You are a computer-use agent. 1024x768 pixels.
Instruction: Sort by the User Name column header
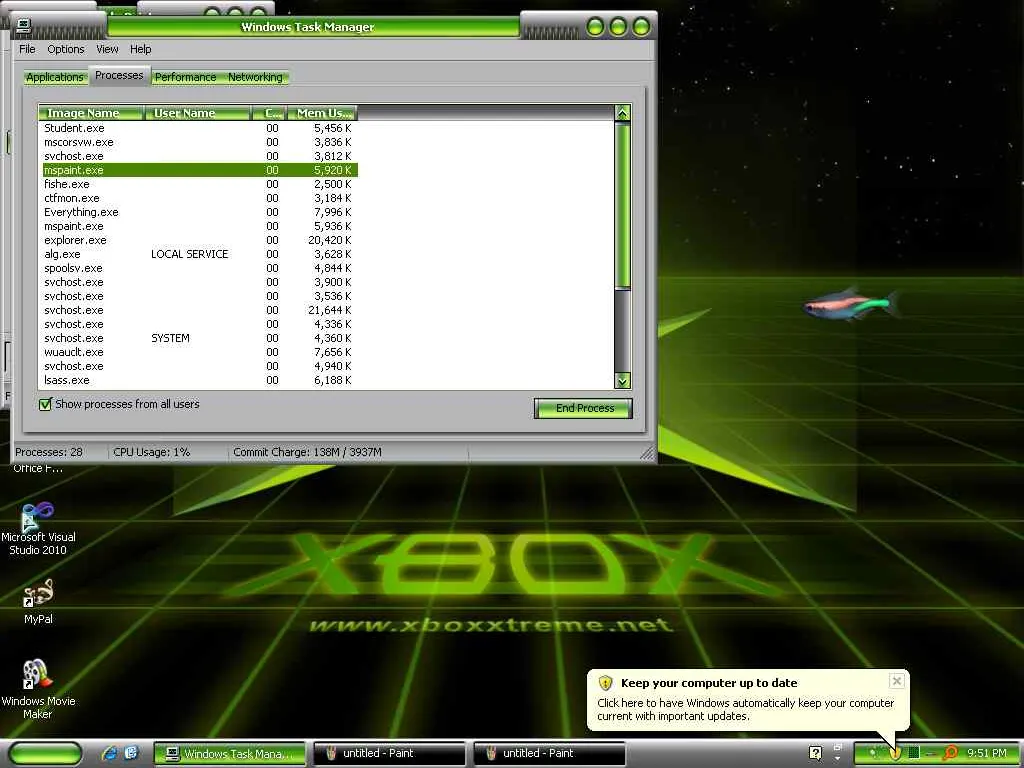click(197, 113)
